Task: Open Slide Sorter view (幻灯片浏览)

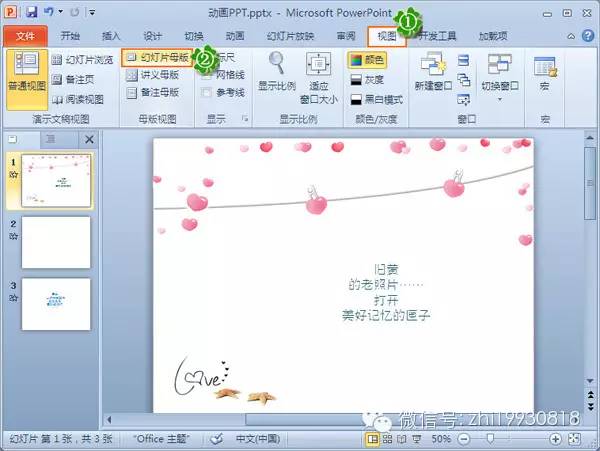Action: 83,60
